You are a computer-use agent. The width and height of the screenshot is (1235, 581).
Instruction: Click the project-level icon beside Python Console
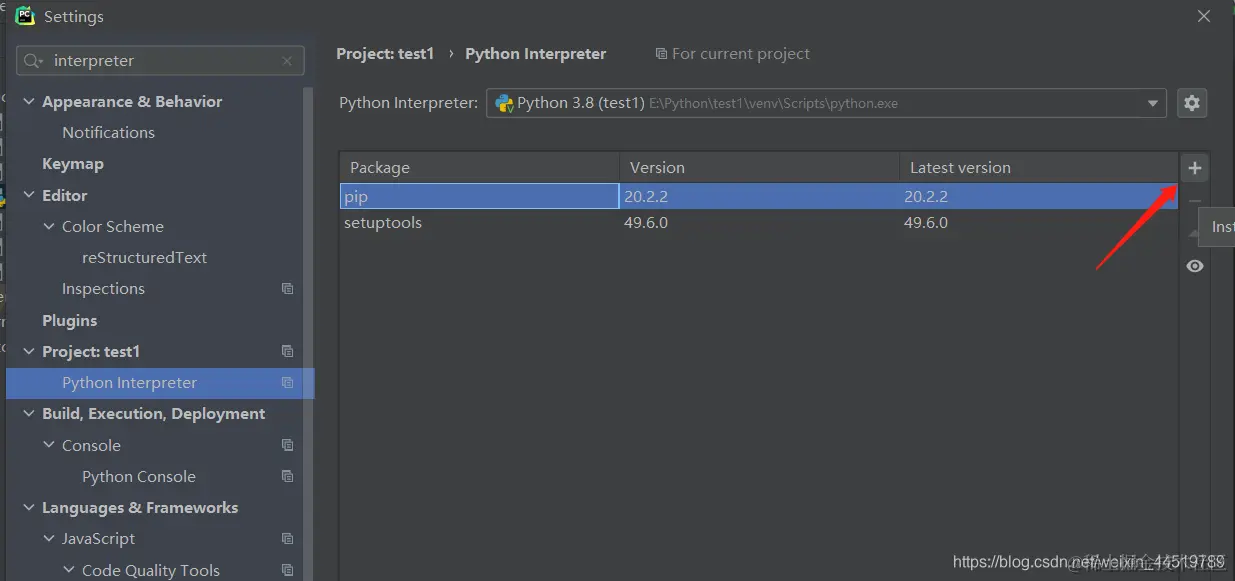click(288, 477)
